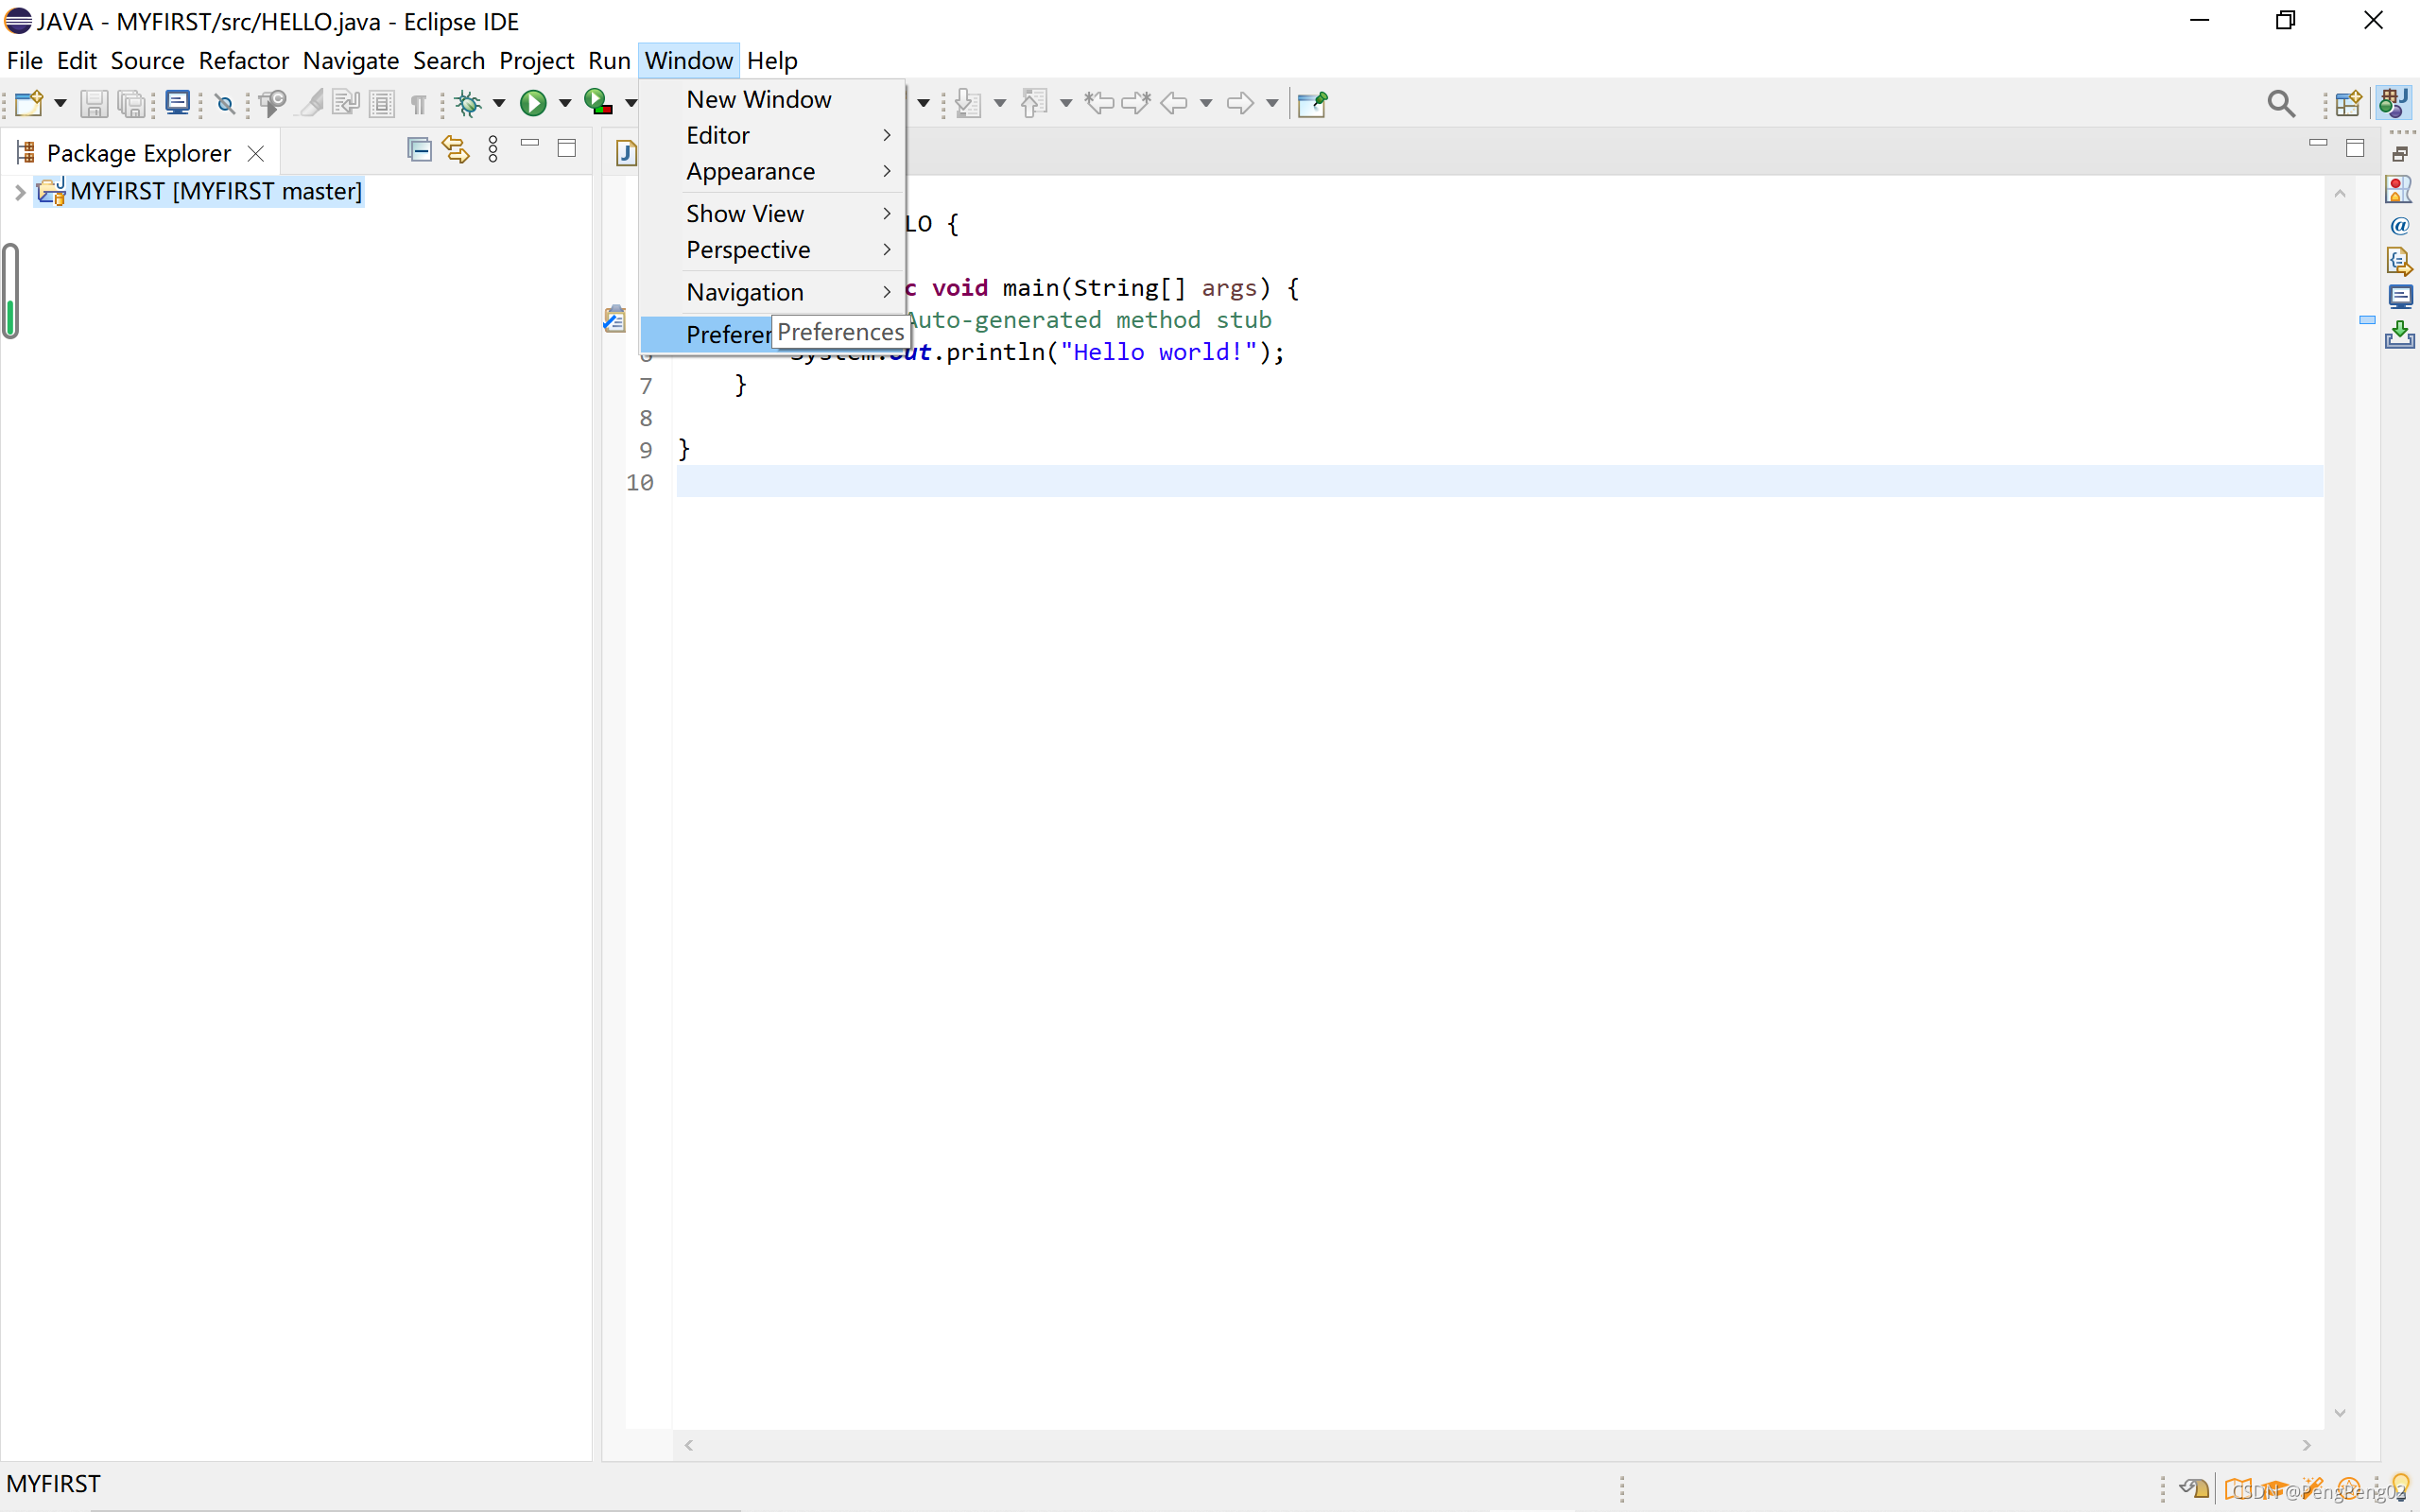Click the Open Perspective icon
The image size is (2420, 1512).
(x=2348, y=103)
